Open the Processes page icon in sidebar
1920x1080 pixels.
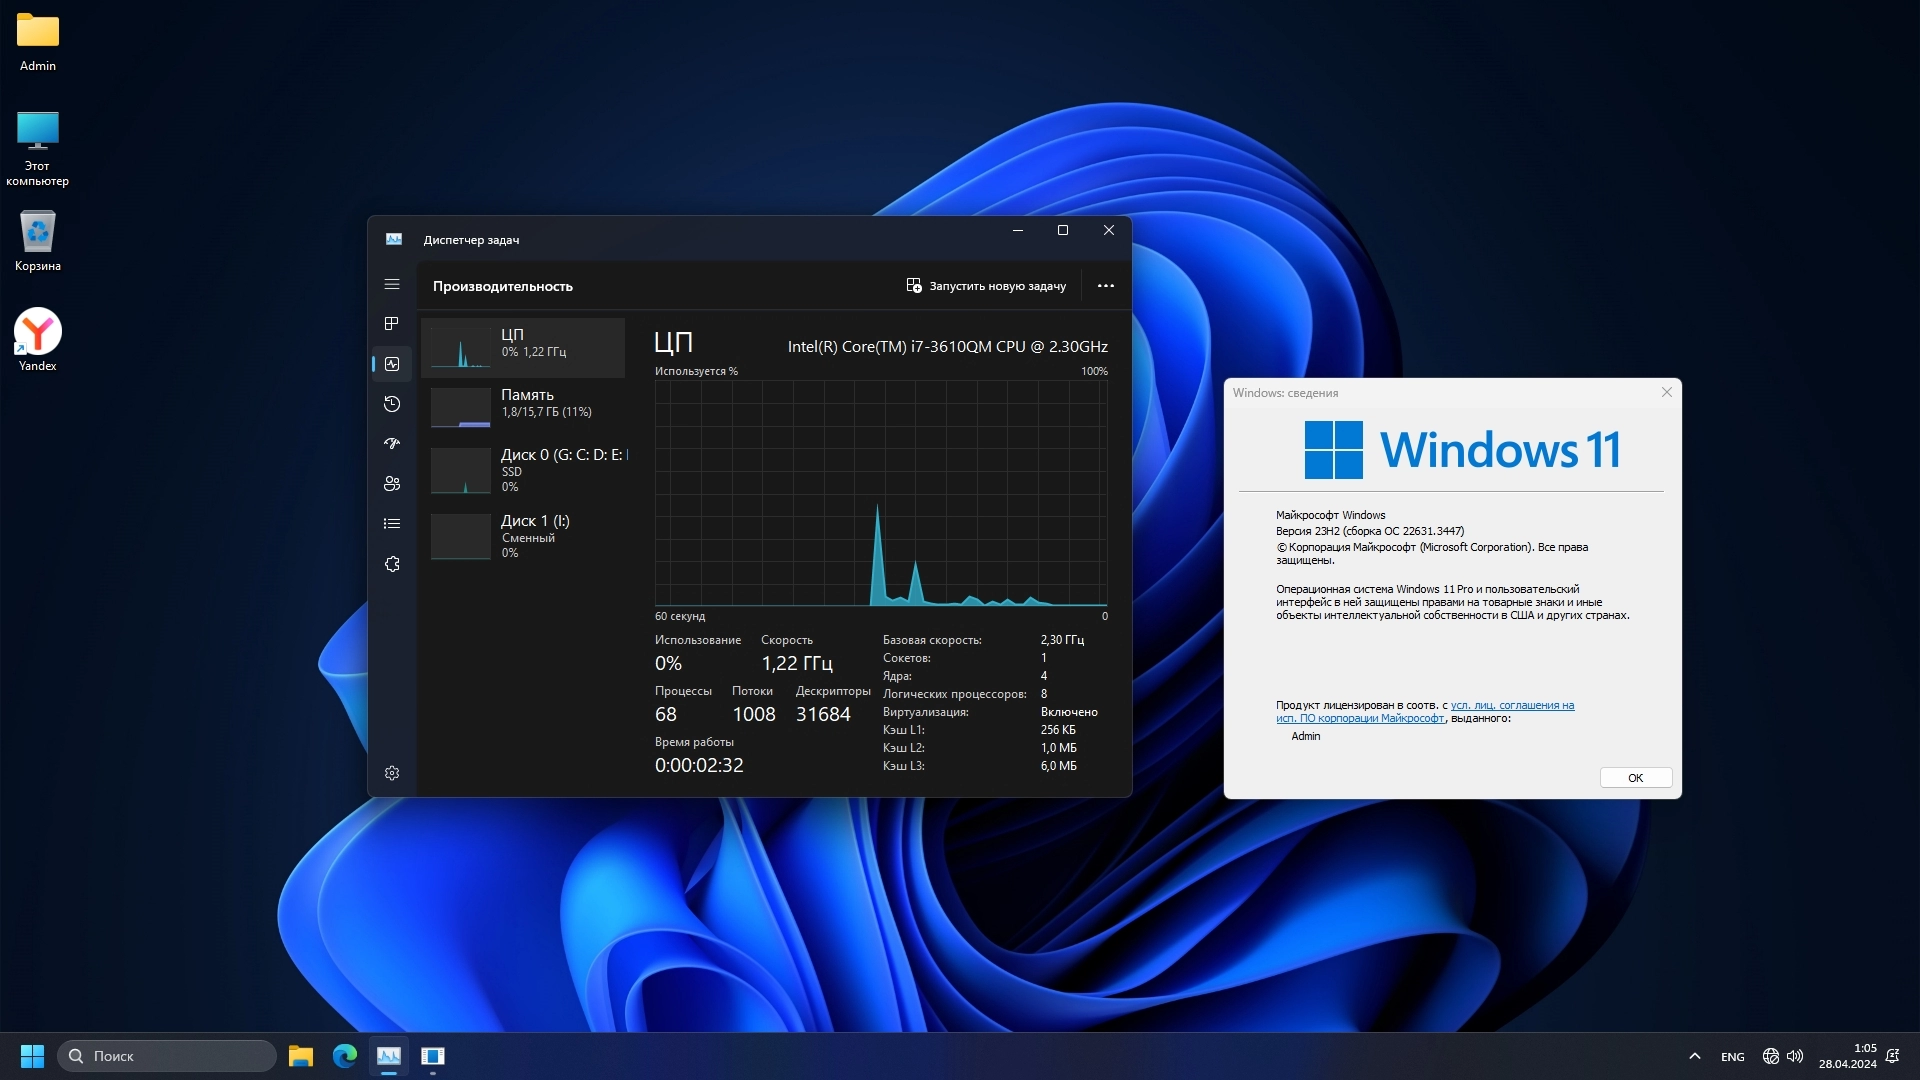pyautogui.click(x=392, y=324)
